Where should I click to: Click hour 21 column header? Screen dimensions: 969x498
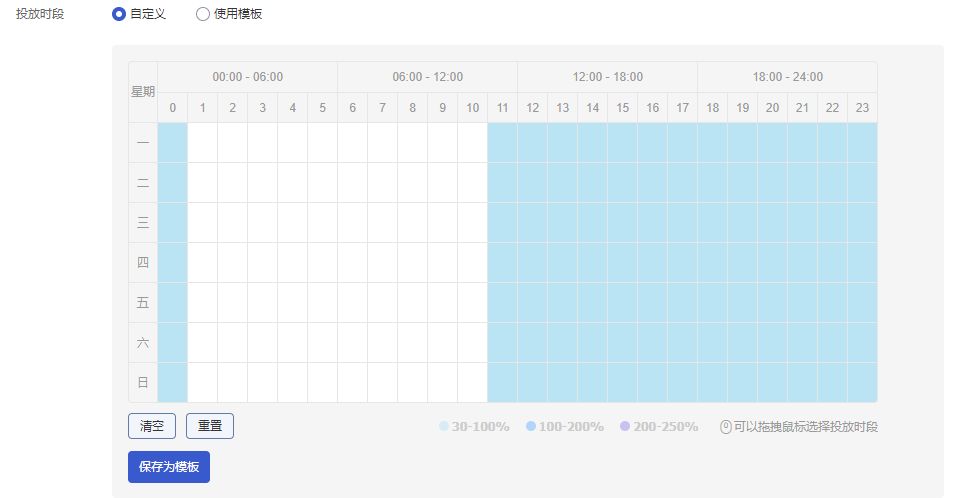point(802,108)
